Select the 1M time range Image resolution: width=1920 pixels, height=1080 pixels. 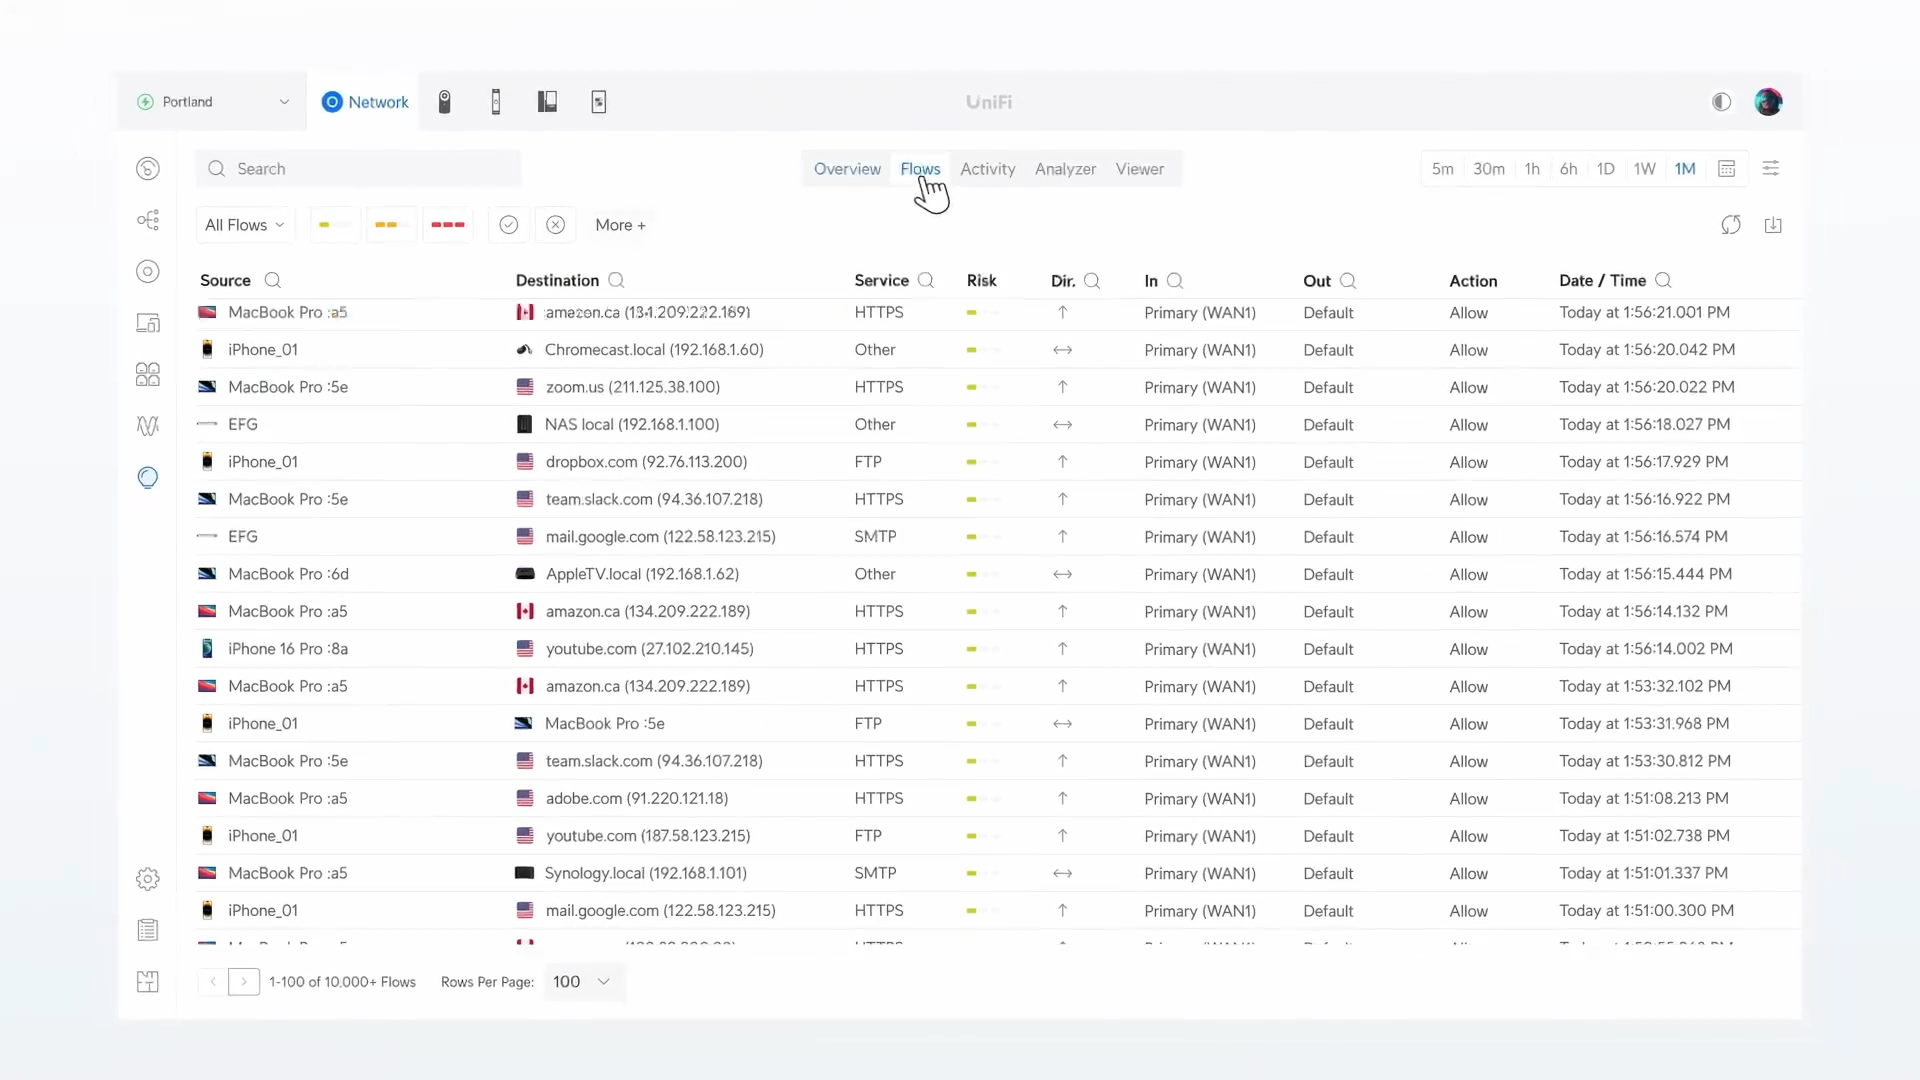click(x=1685, y=169)
